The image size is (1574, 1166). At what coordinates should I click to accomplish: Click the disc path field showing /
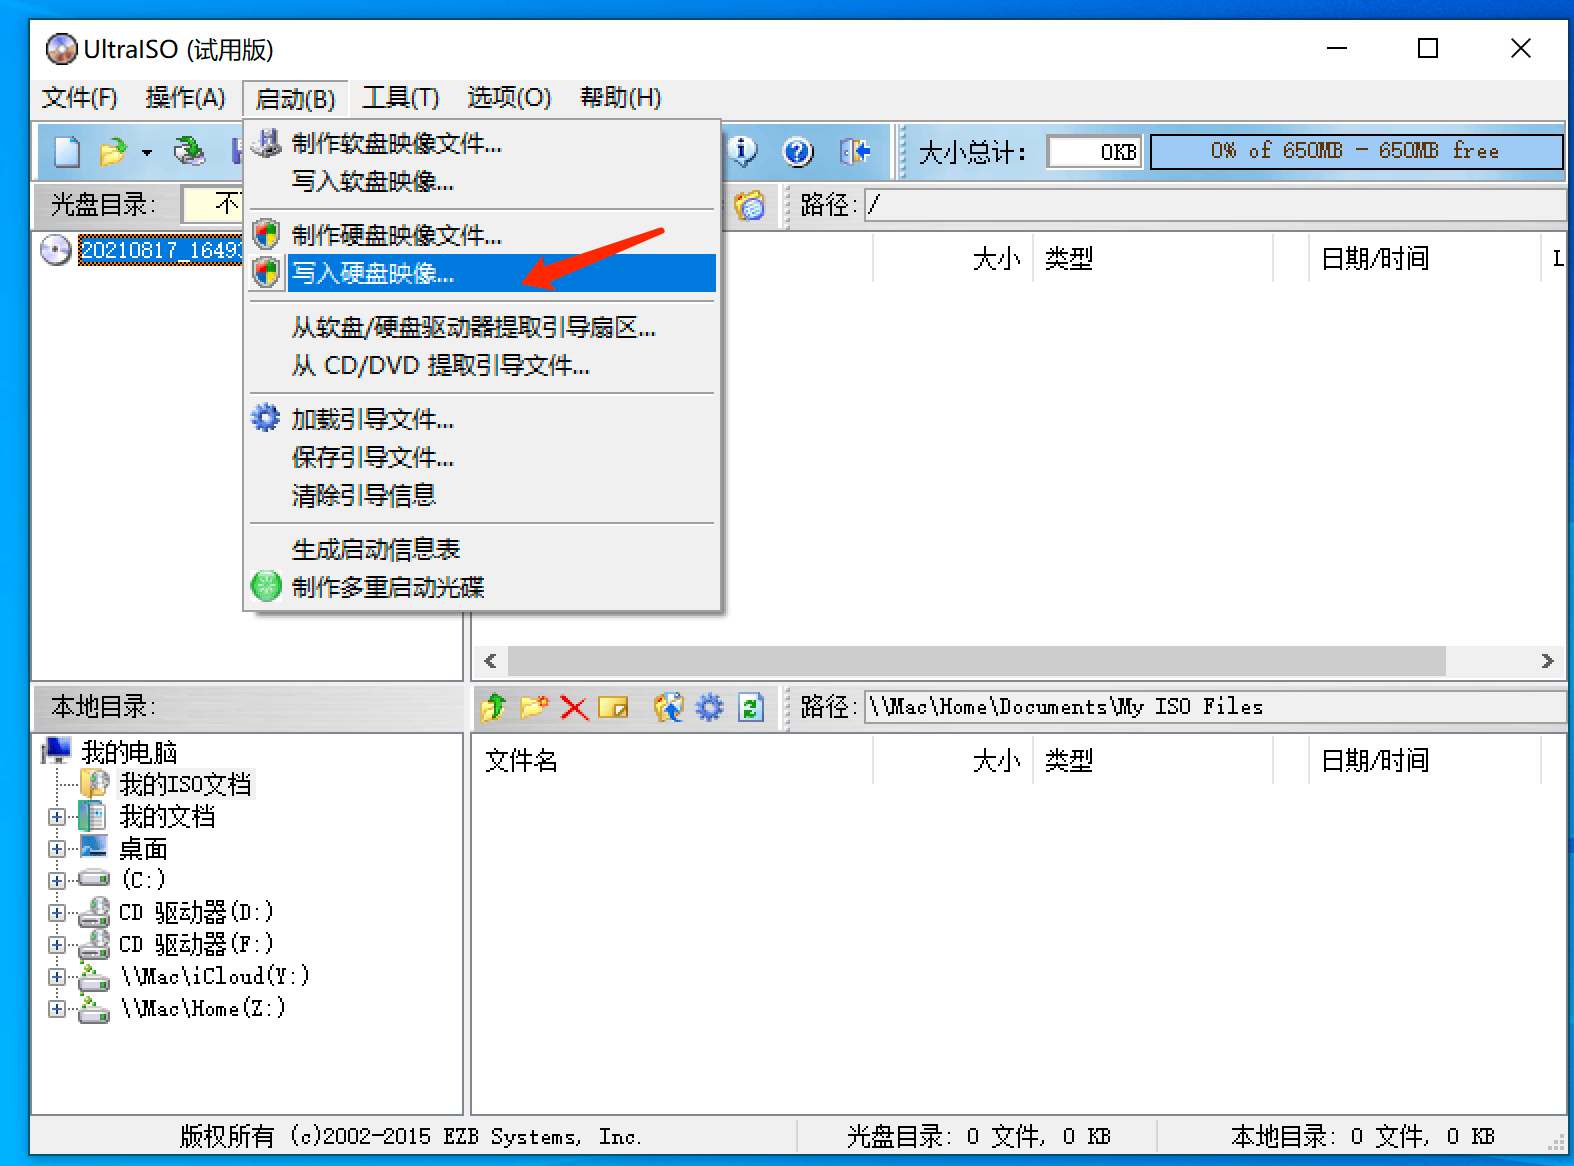coord(1215,205)
